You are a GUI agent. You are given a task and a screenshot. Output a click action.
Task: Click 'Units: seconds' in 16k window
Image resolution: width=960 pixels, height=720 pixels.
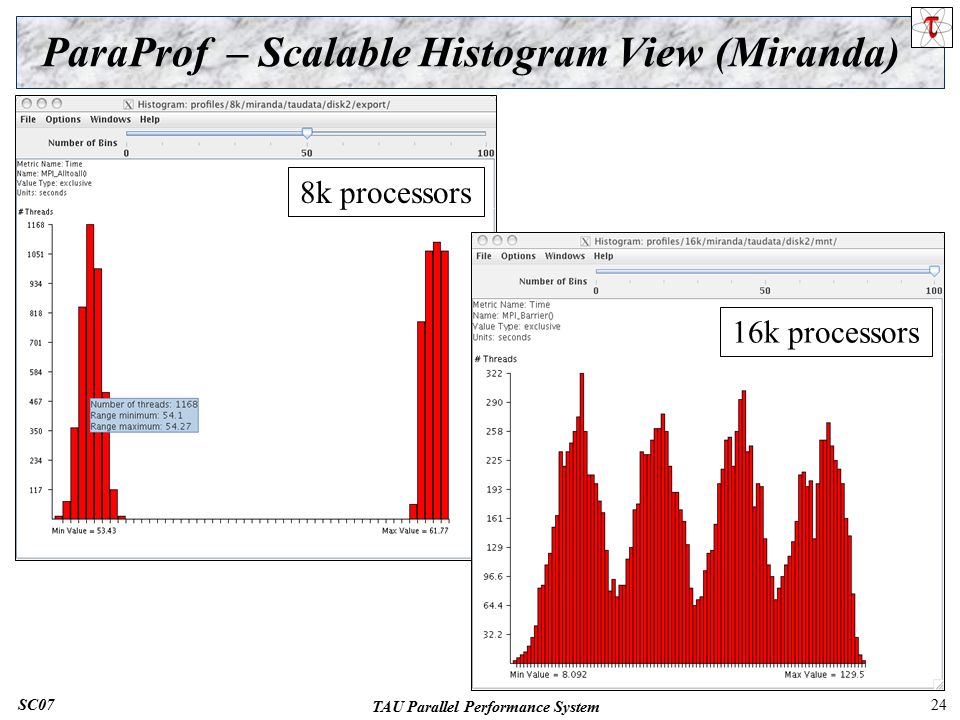coord(502,337)
